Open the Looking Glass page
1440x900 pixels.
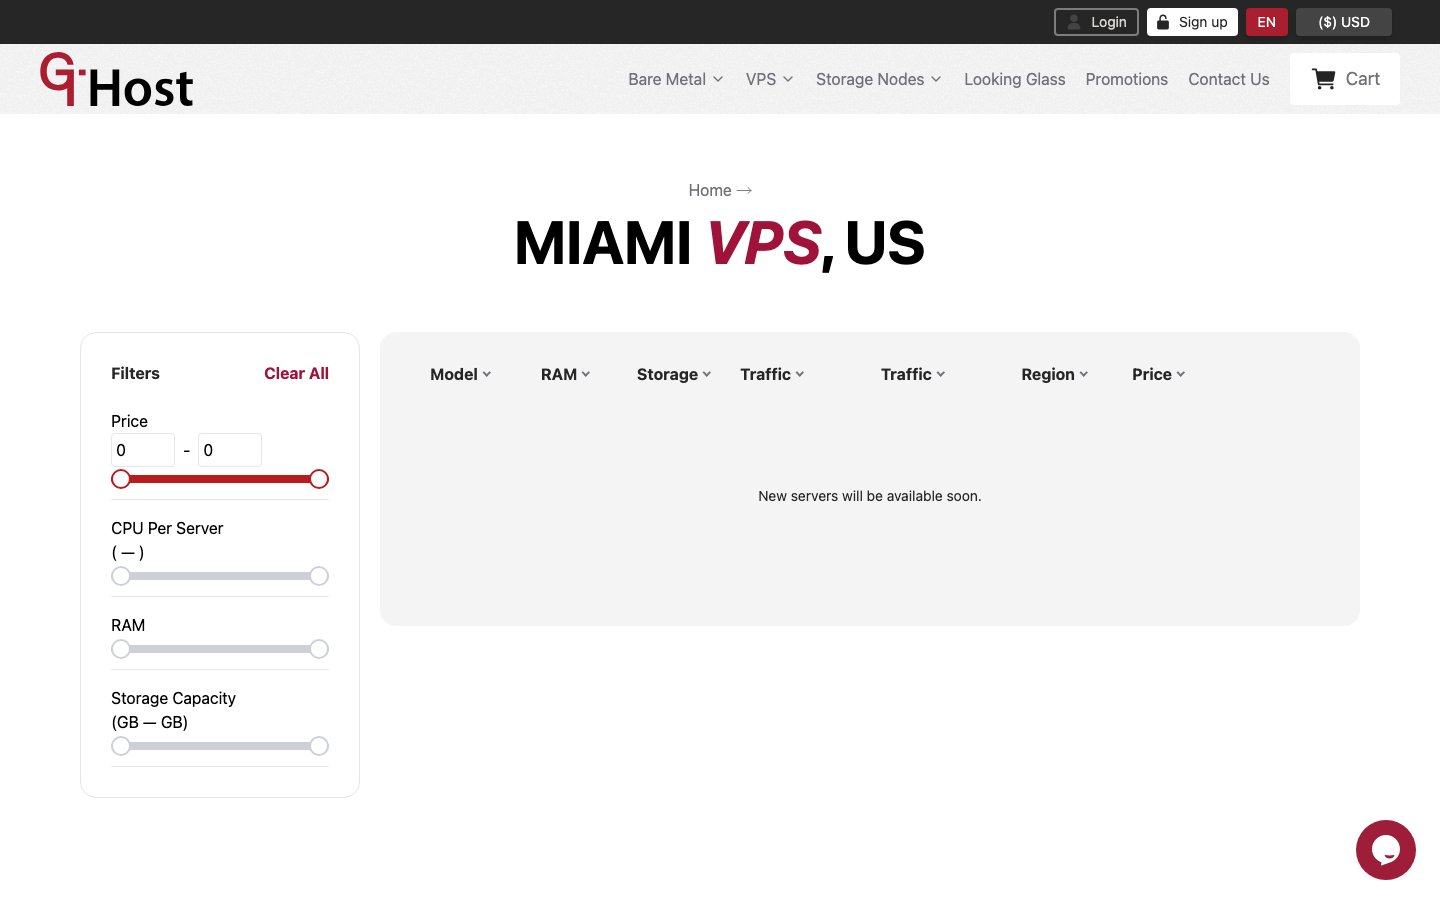[1014, 79]
